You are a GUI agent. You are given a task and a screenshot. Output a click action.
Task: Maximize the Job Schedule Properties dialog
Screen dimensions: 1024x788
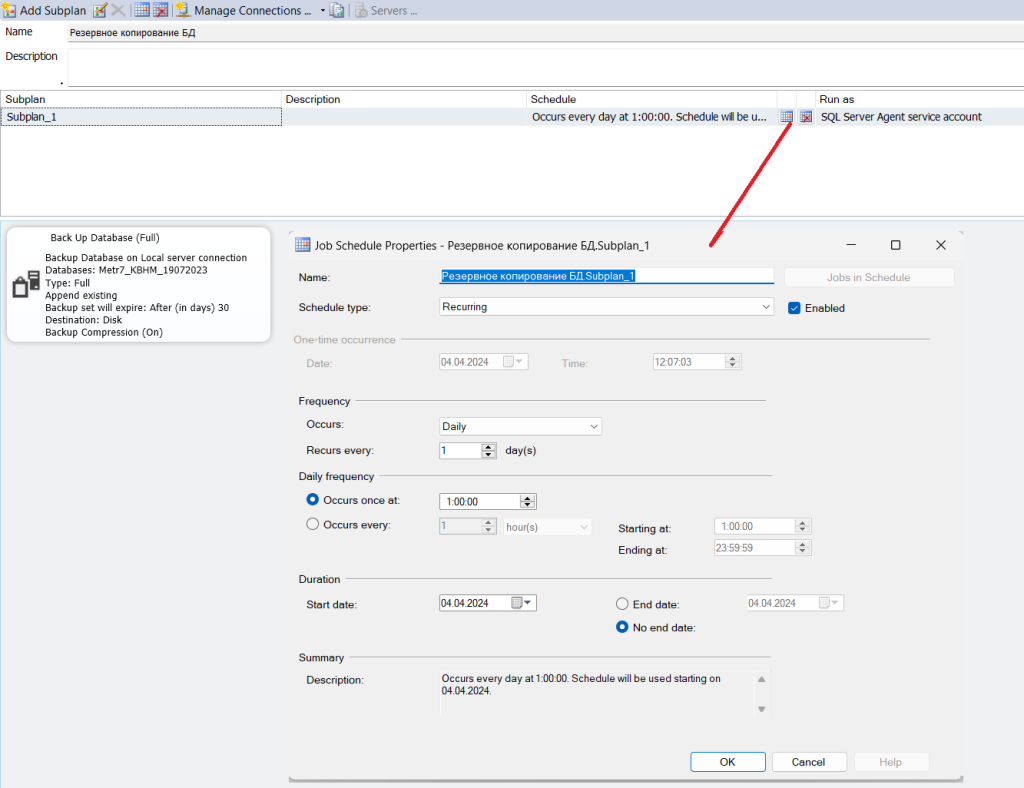pos(895,245)
